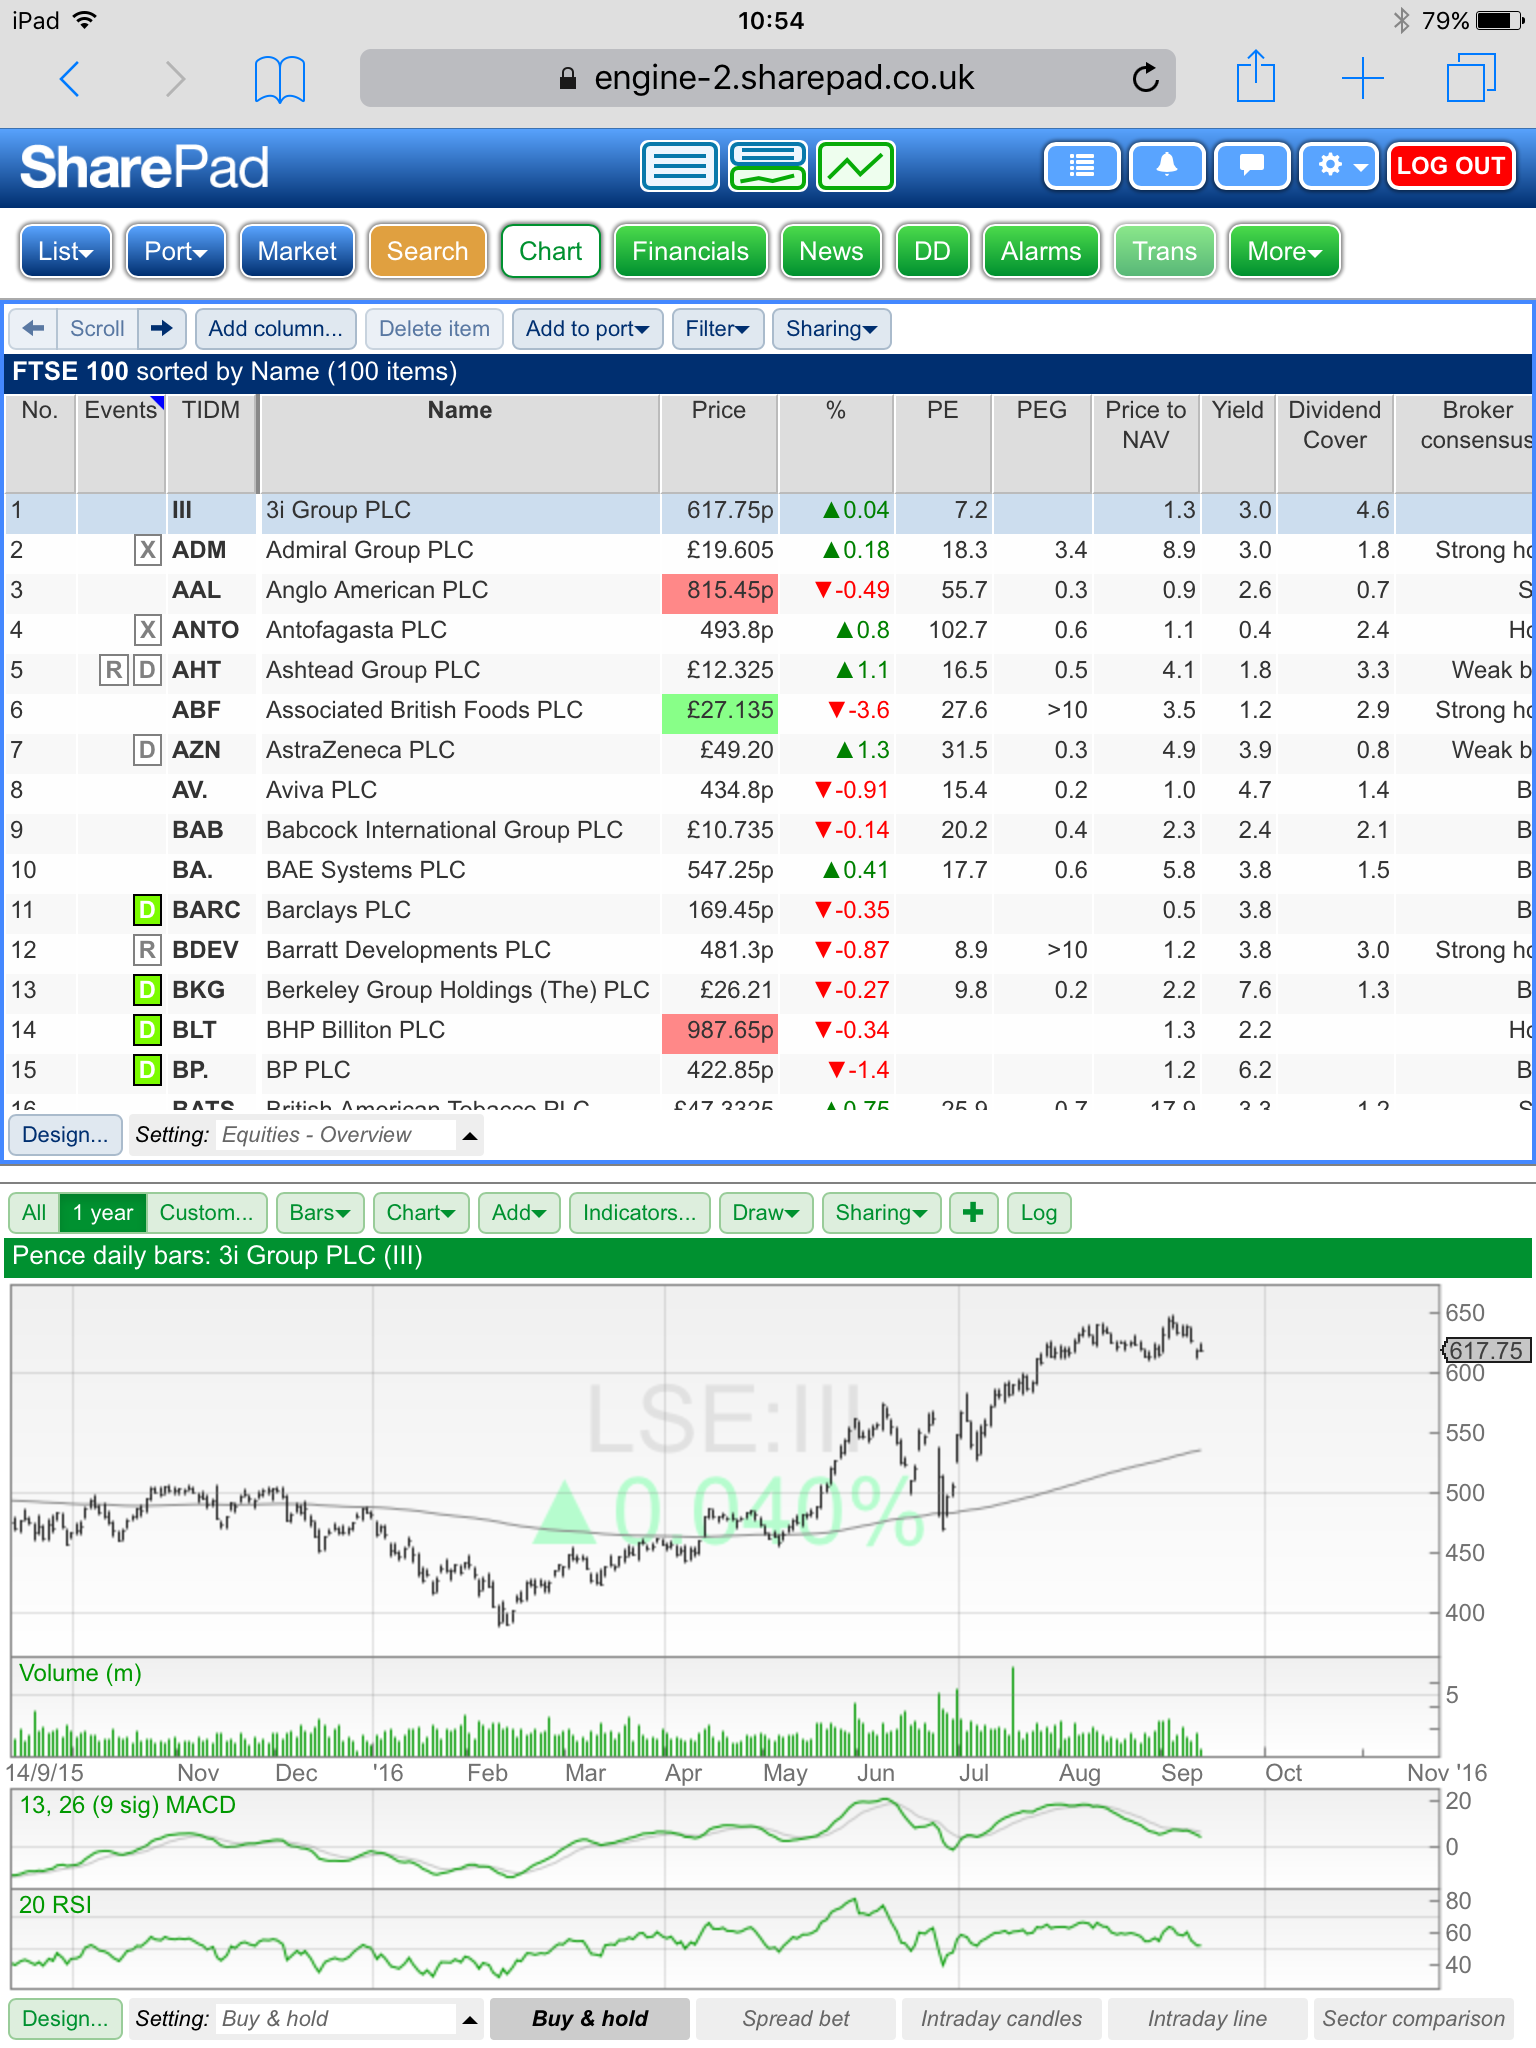Open the Bars dropdown on chart toolbar
Image resolution: width=1536 pixels, height=2048 pixels.
click(319, 1213)
